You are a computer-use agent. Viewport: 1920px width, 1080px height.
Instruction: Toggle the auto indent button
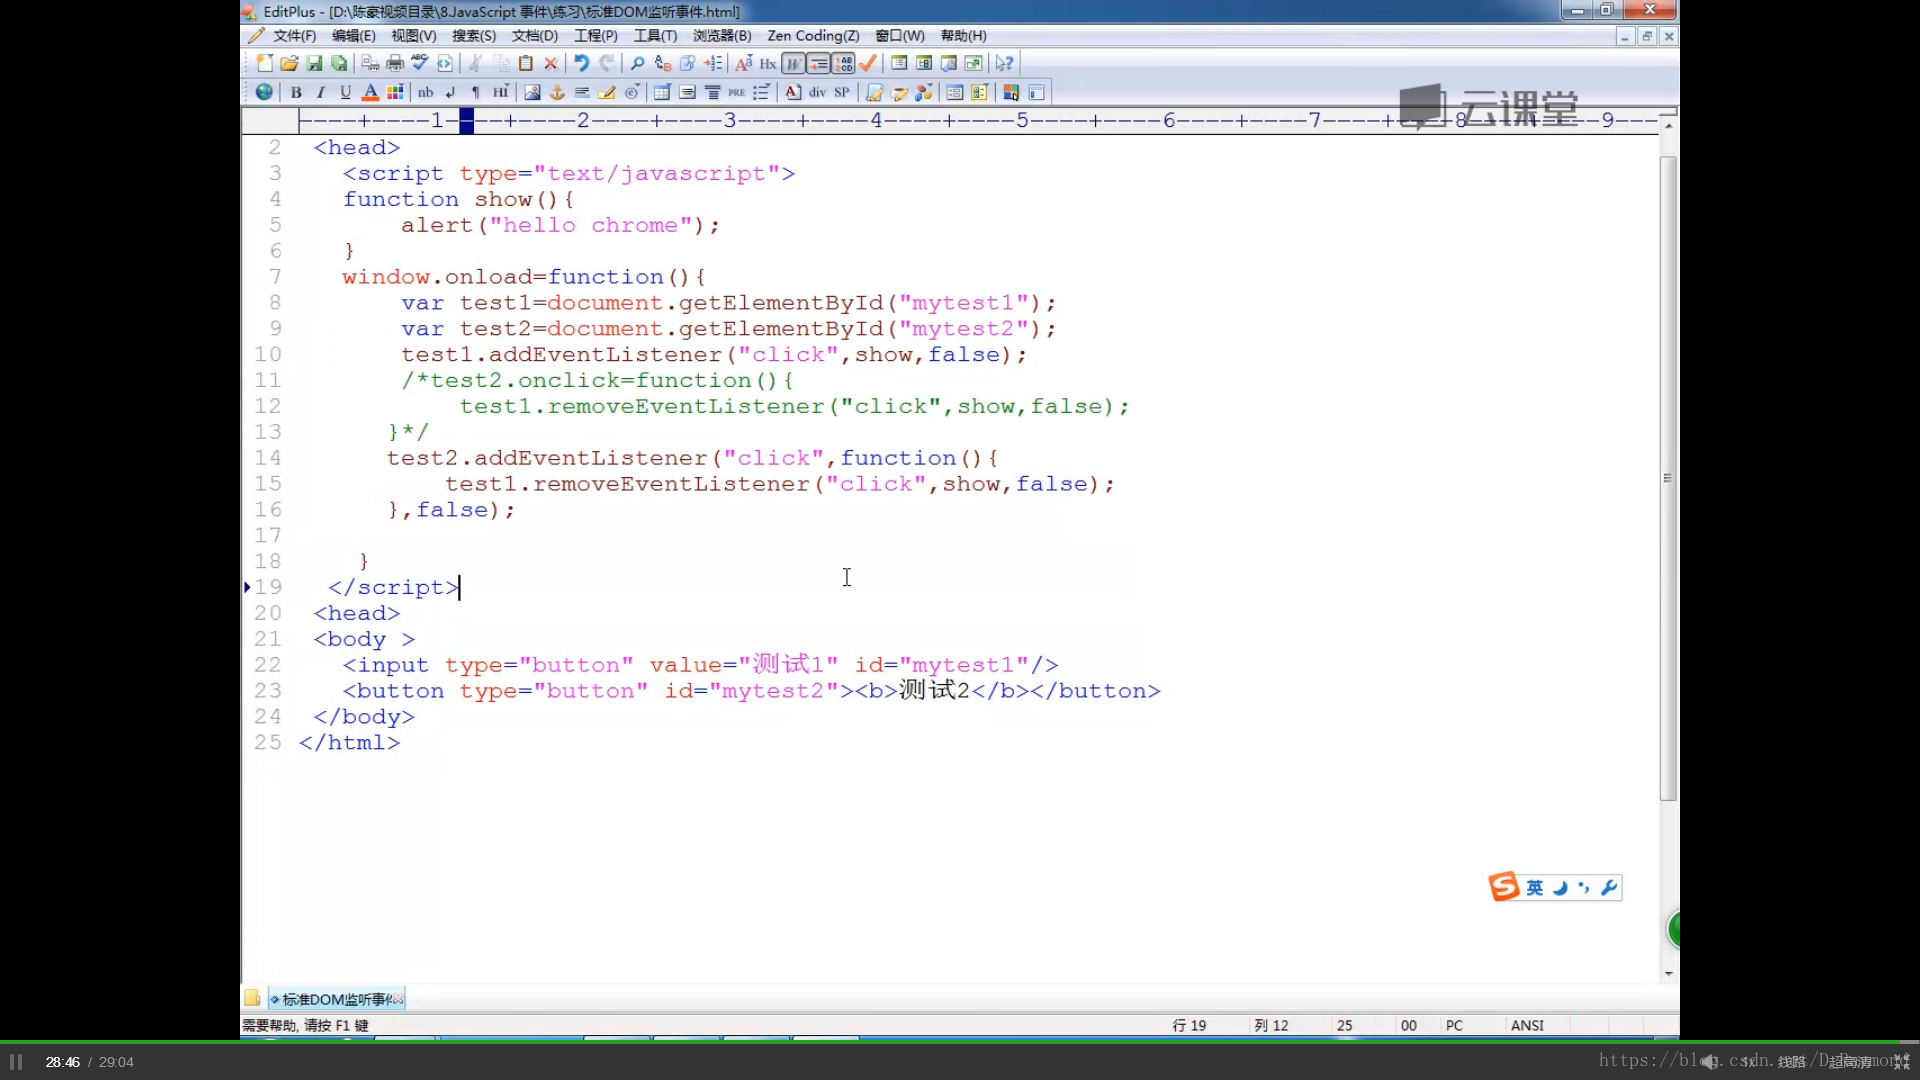(x=818, y=63)
